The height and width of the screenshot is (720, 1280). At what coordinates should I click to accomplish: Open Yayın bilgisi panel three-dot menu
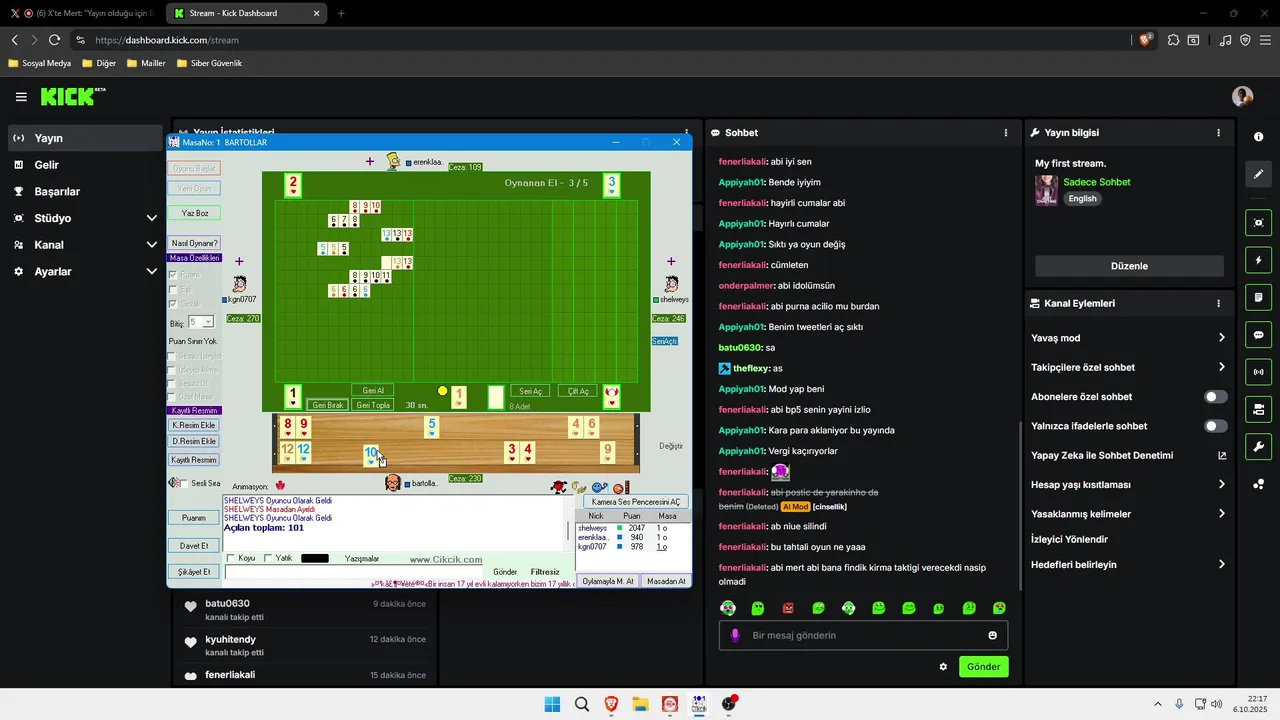pos(1218,132)
